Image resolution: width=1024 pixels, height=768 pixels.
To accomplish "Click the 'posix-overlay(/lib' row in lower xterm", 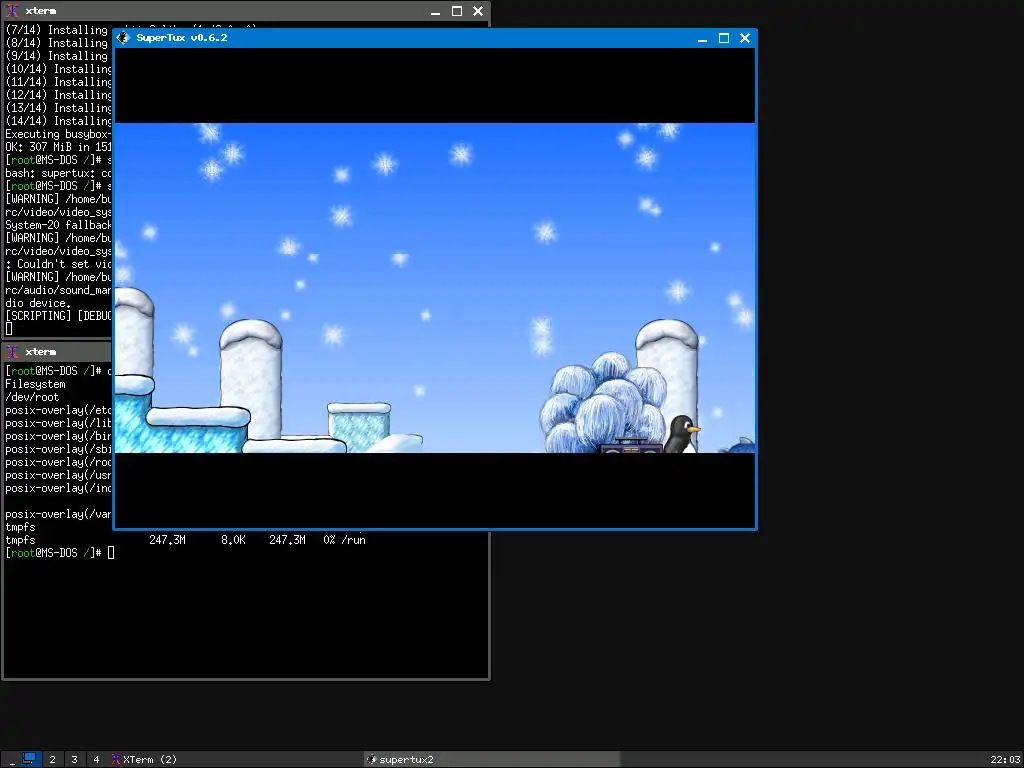I will point(59,423).
